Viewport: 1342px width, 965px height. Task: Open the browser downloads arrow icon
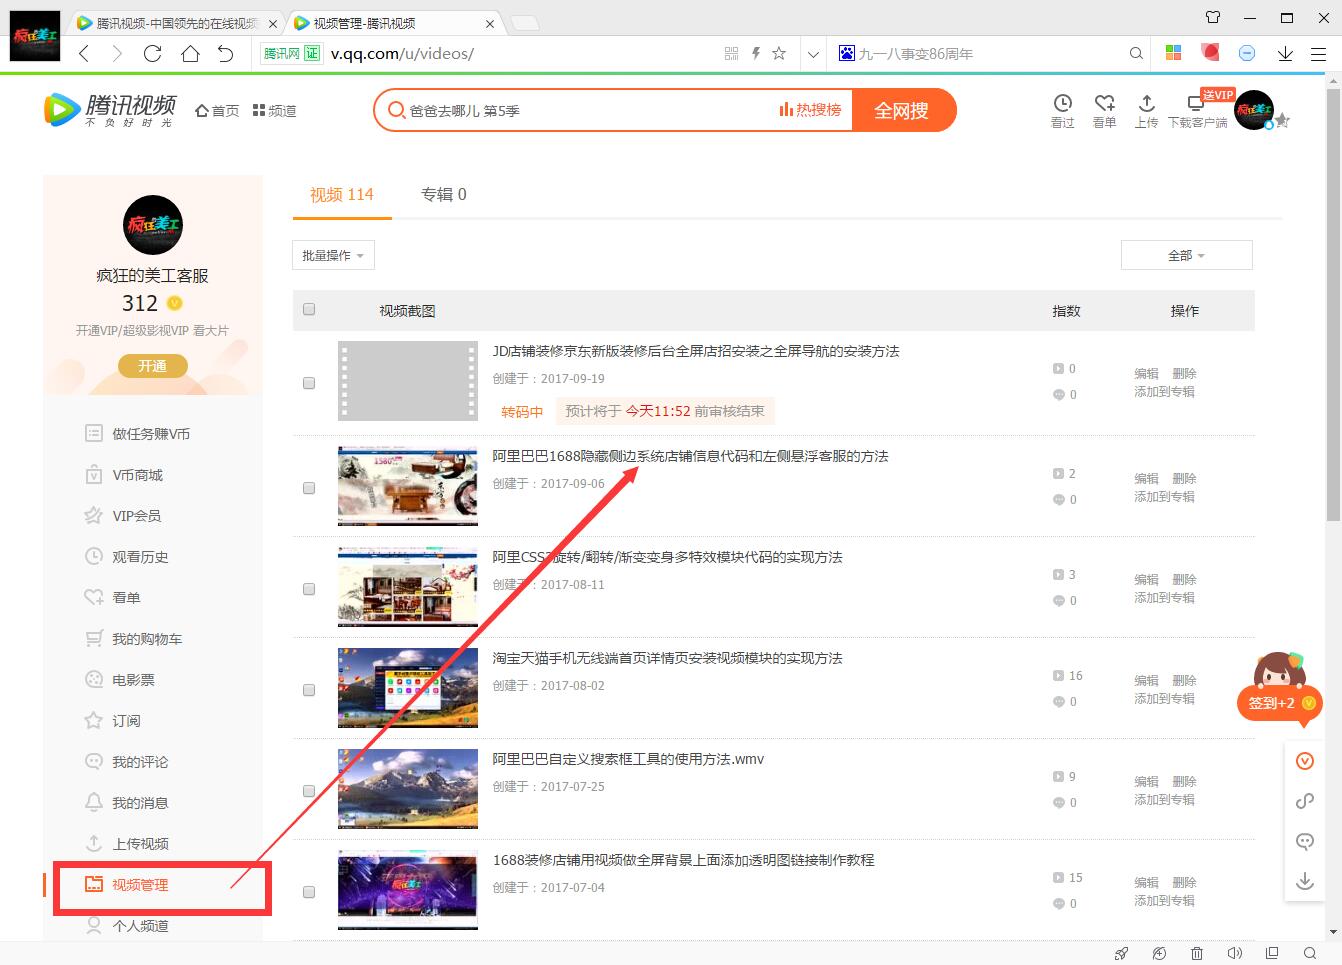1285,54
